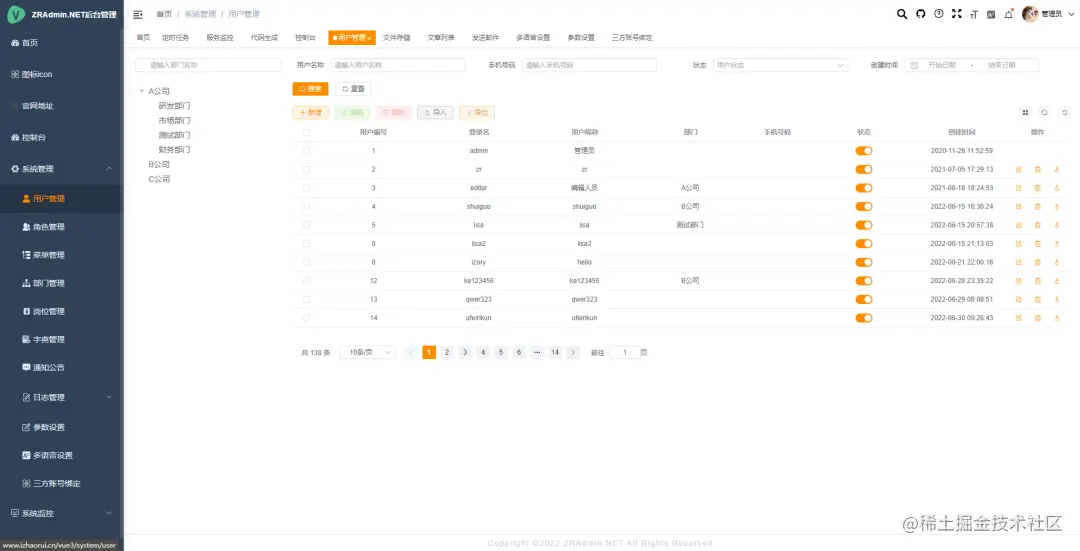Close the 用户管理 tab
Image resolution: width=1080 pixels, height=551 pixels.
tap(369, 39)
